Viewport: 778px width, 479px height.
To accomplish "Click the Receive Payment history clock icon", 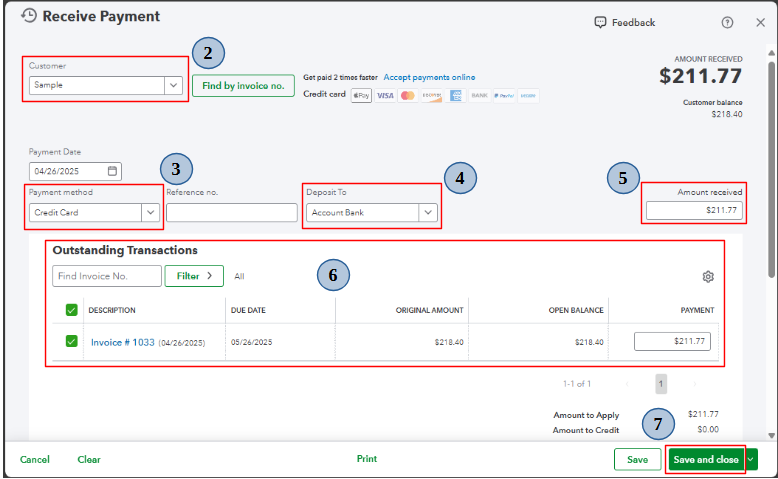I will tap(29, 16).
